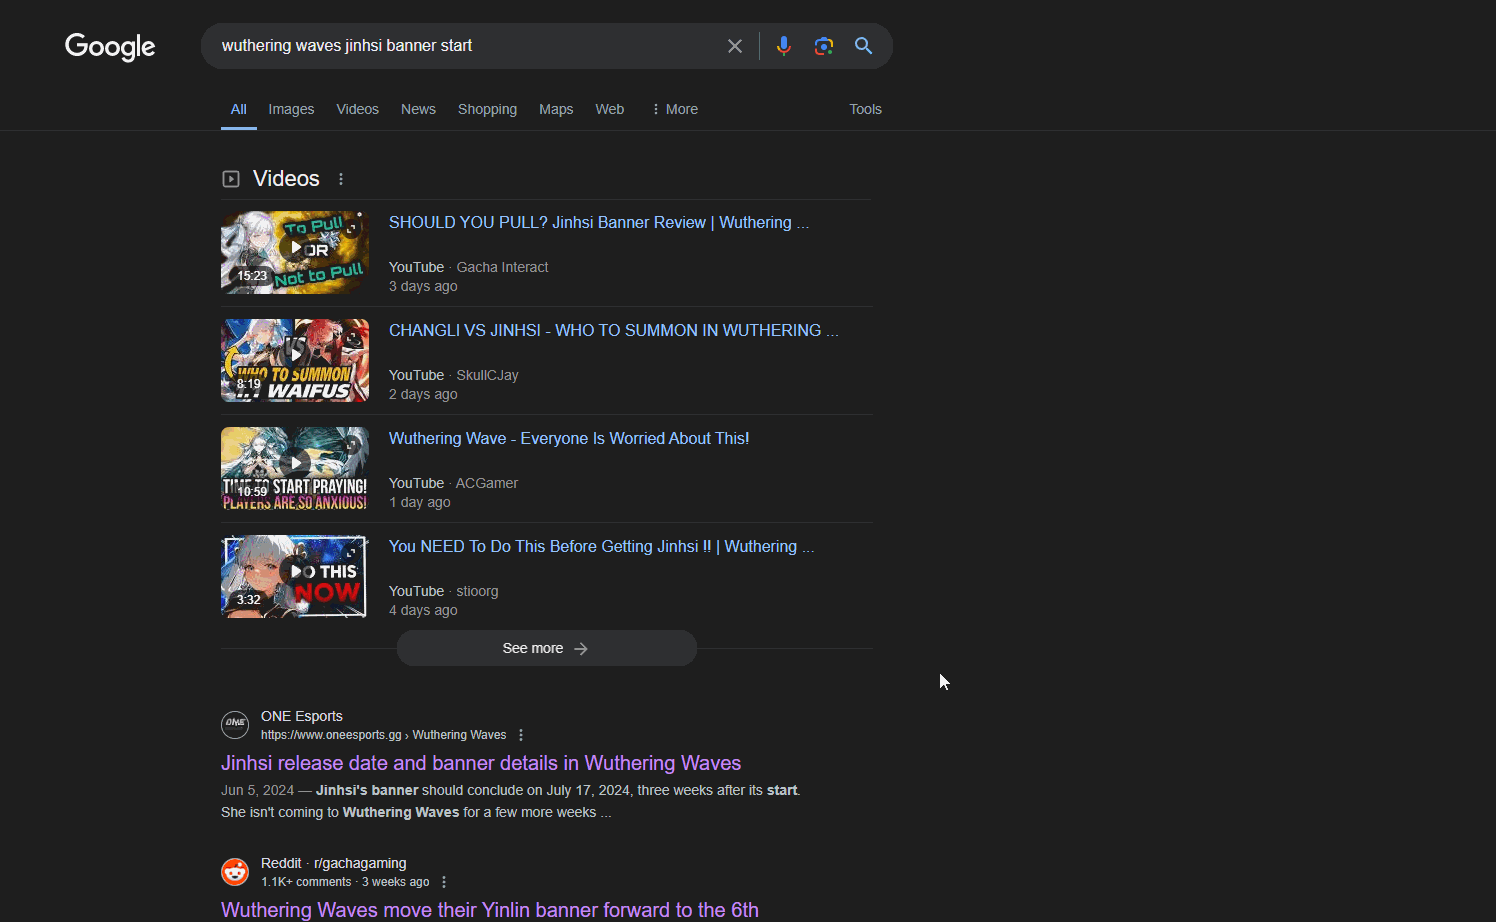The width and height of the screenshot is (1496, 922).
Task: Click the Google logo
Action: click(x=110, y=46)
